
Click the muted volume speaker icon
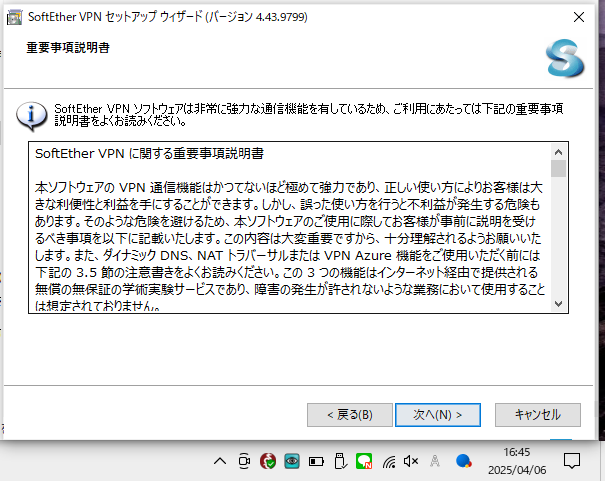(411, 461)
